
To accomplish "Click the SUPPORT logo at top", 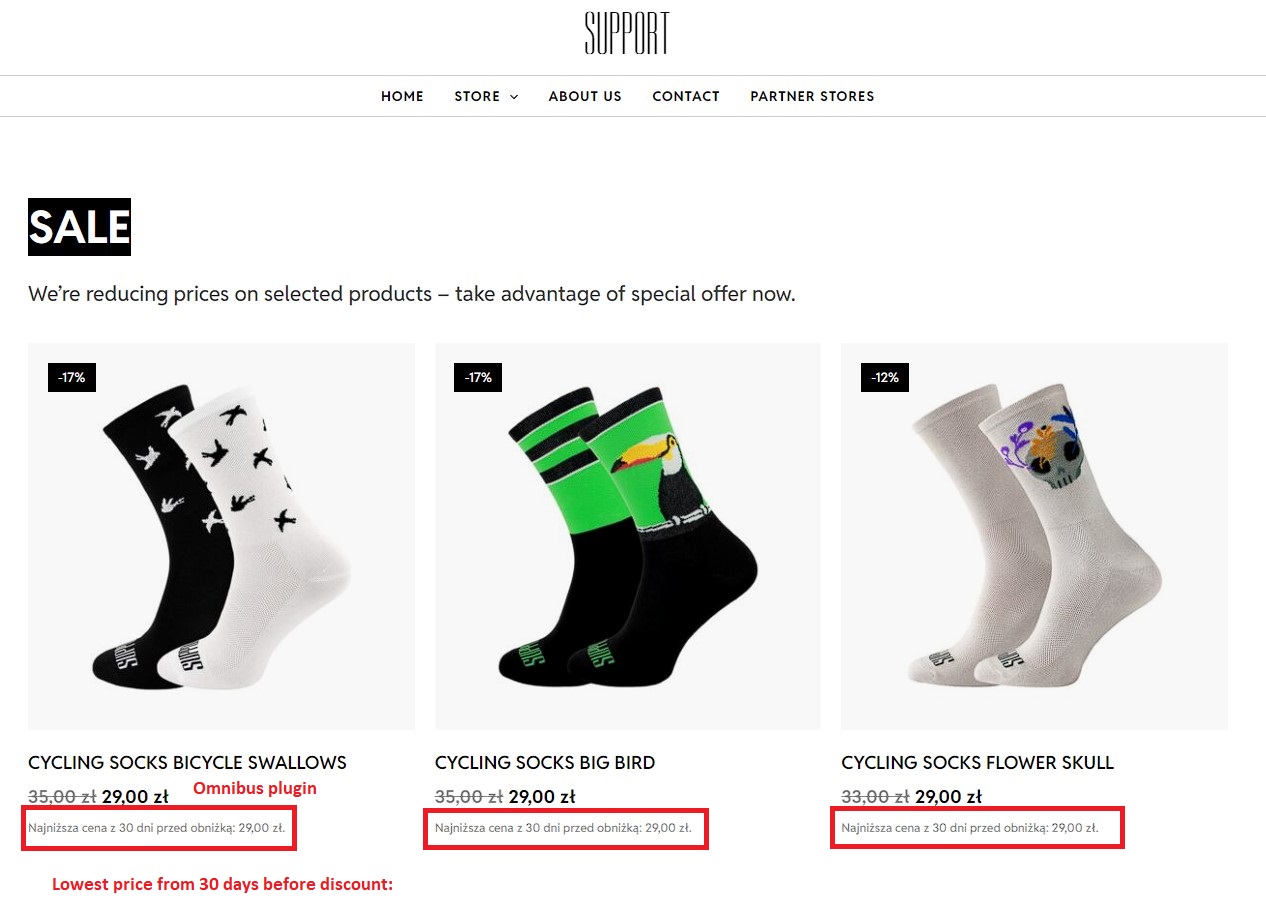I will (x=627, y=33).
